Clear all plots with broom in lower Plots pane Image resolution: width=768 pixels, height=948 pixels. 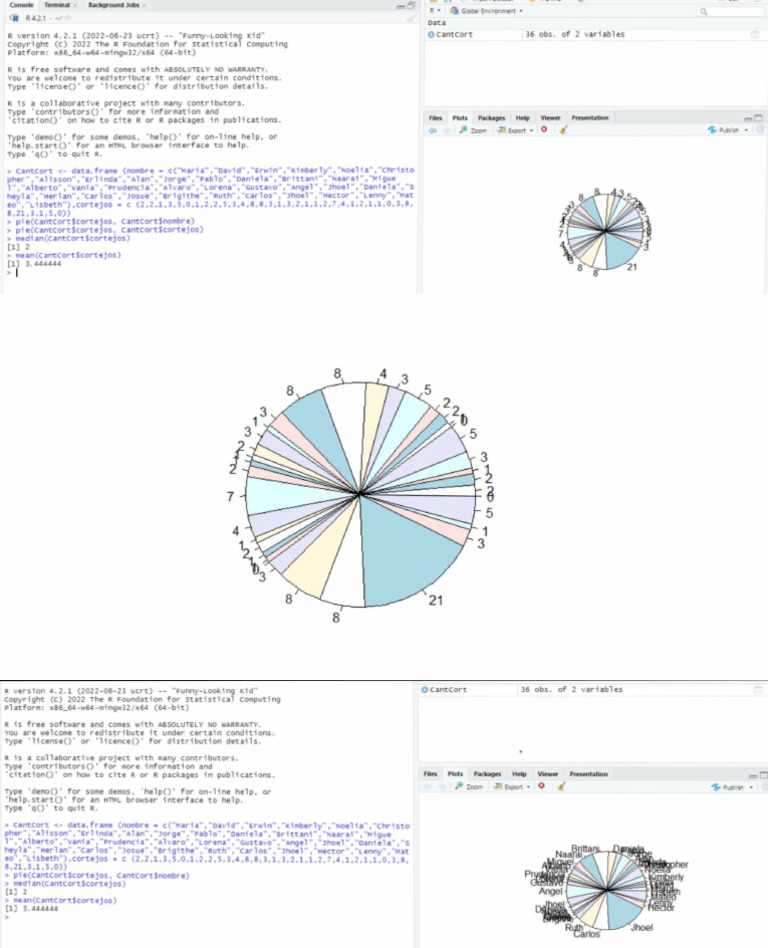[561, 786]
